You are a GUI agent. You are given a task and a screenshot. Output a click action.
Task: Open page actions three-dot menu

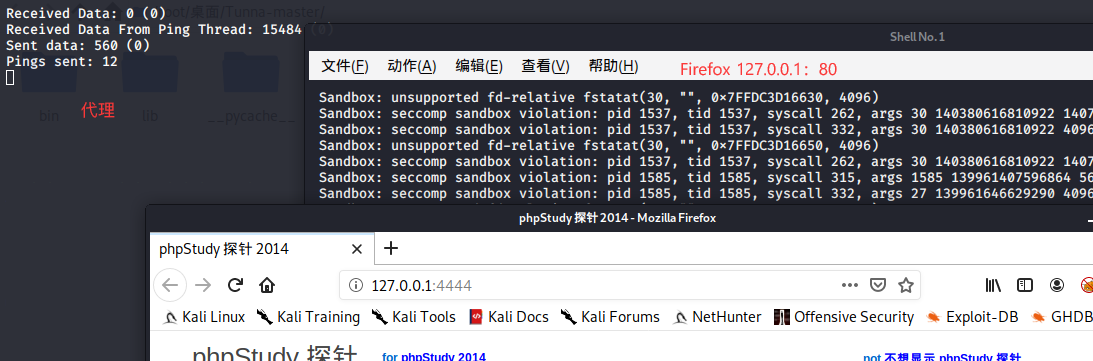tap(850, 285)
